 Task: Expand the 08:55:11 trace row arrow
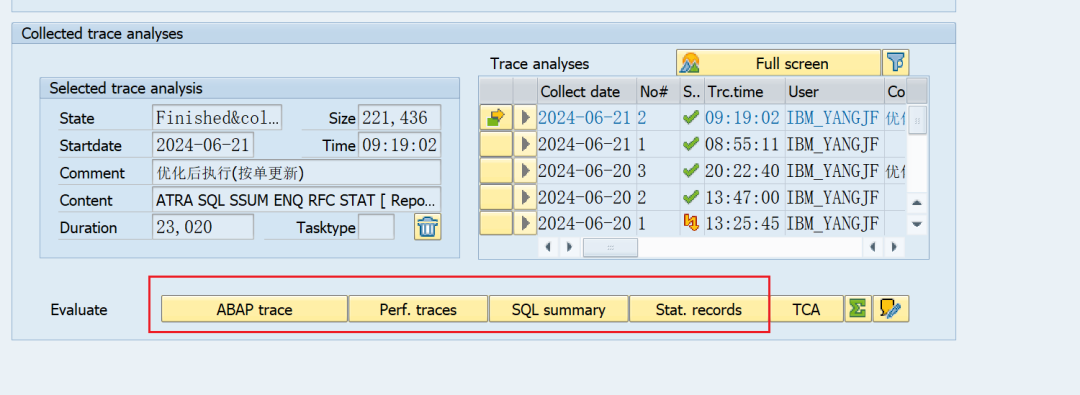(526, 145)
